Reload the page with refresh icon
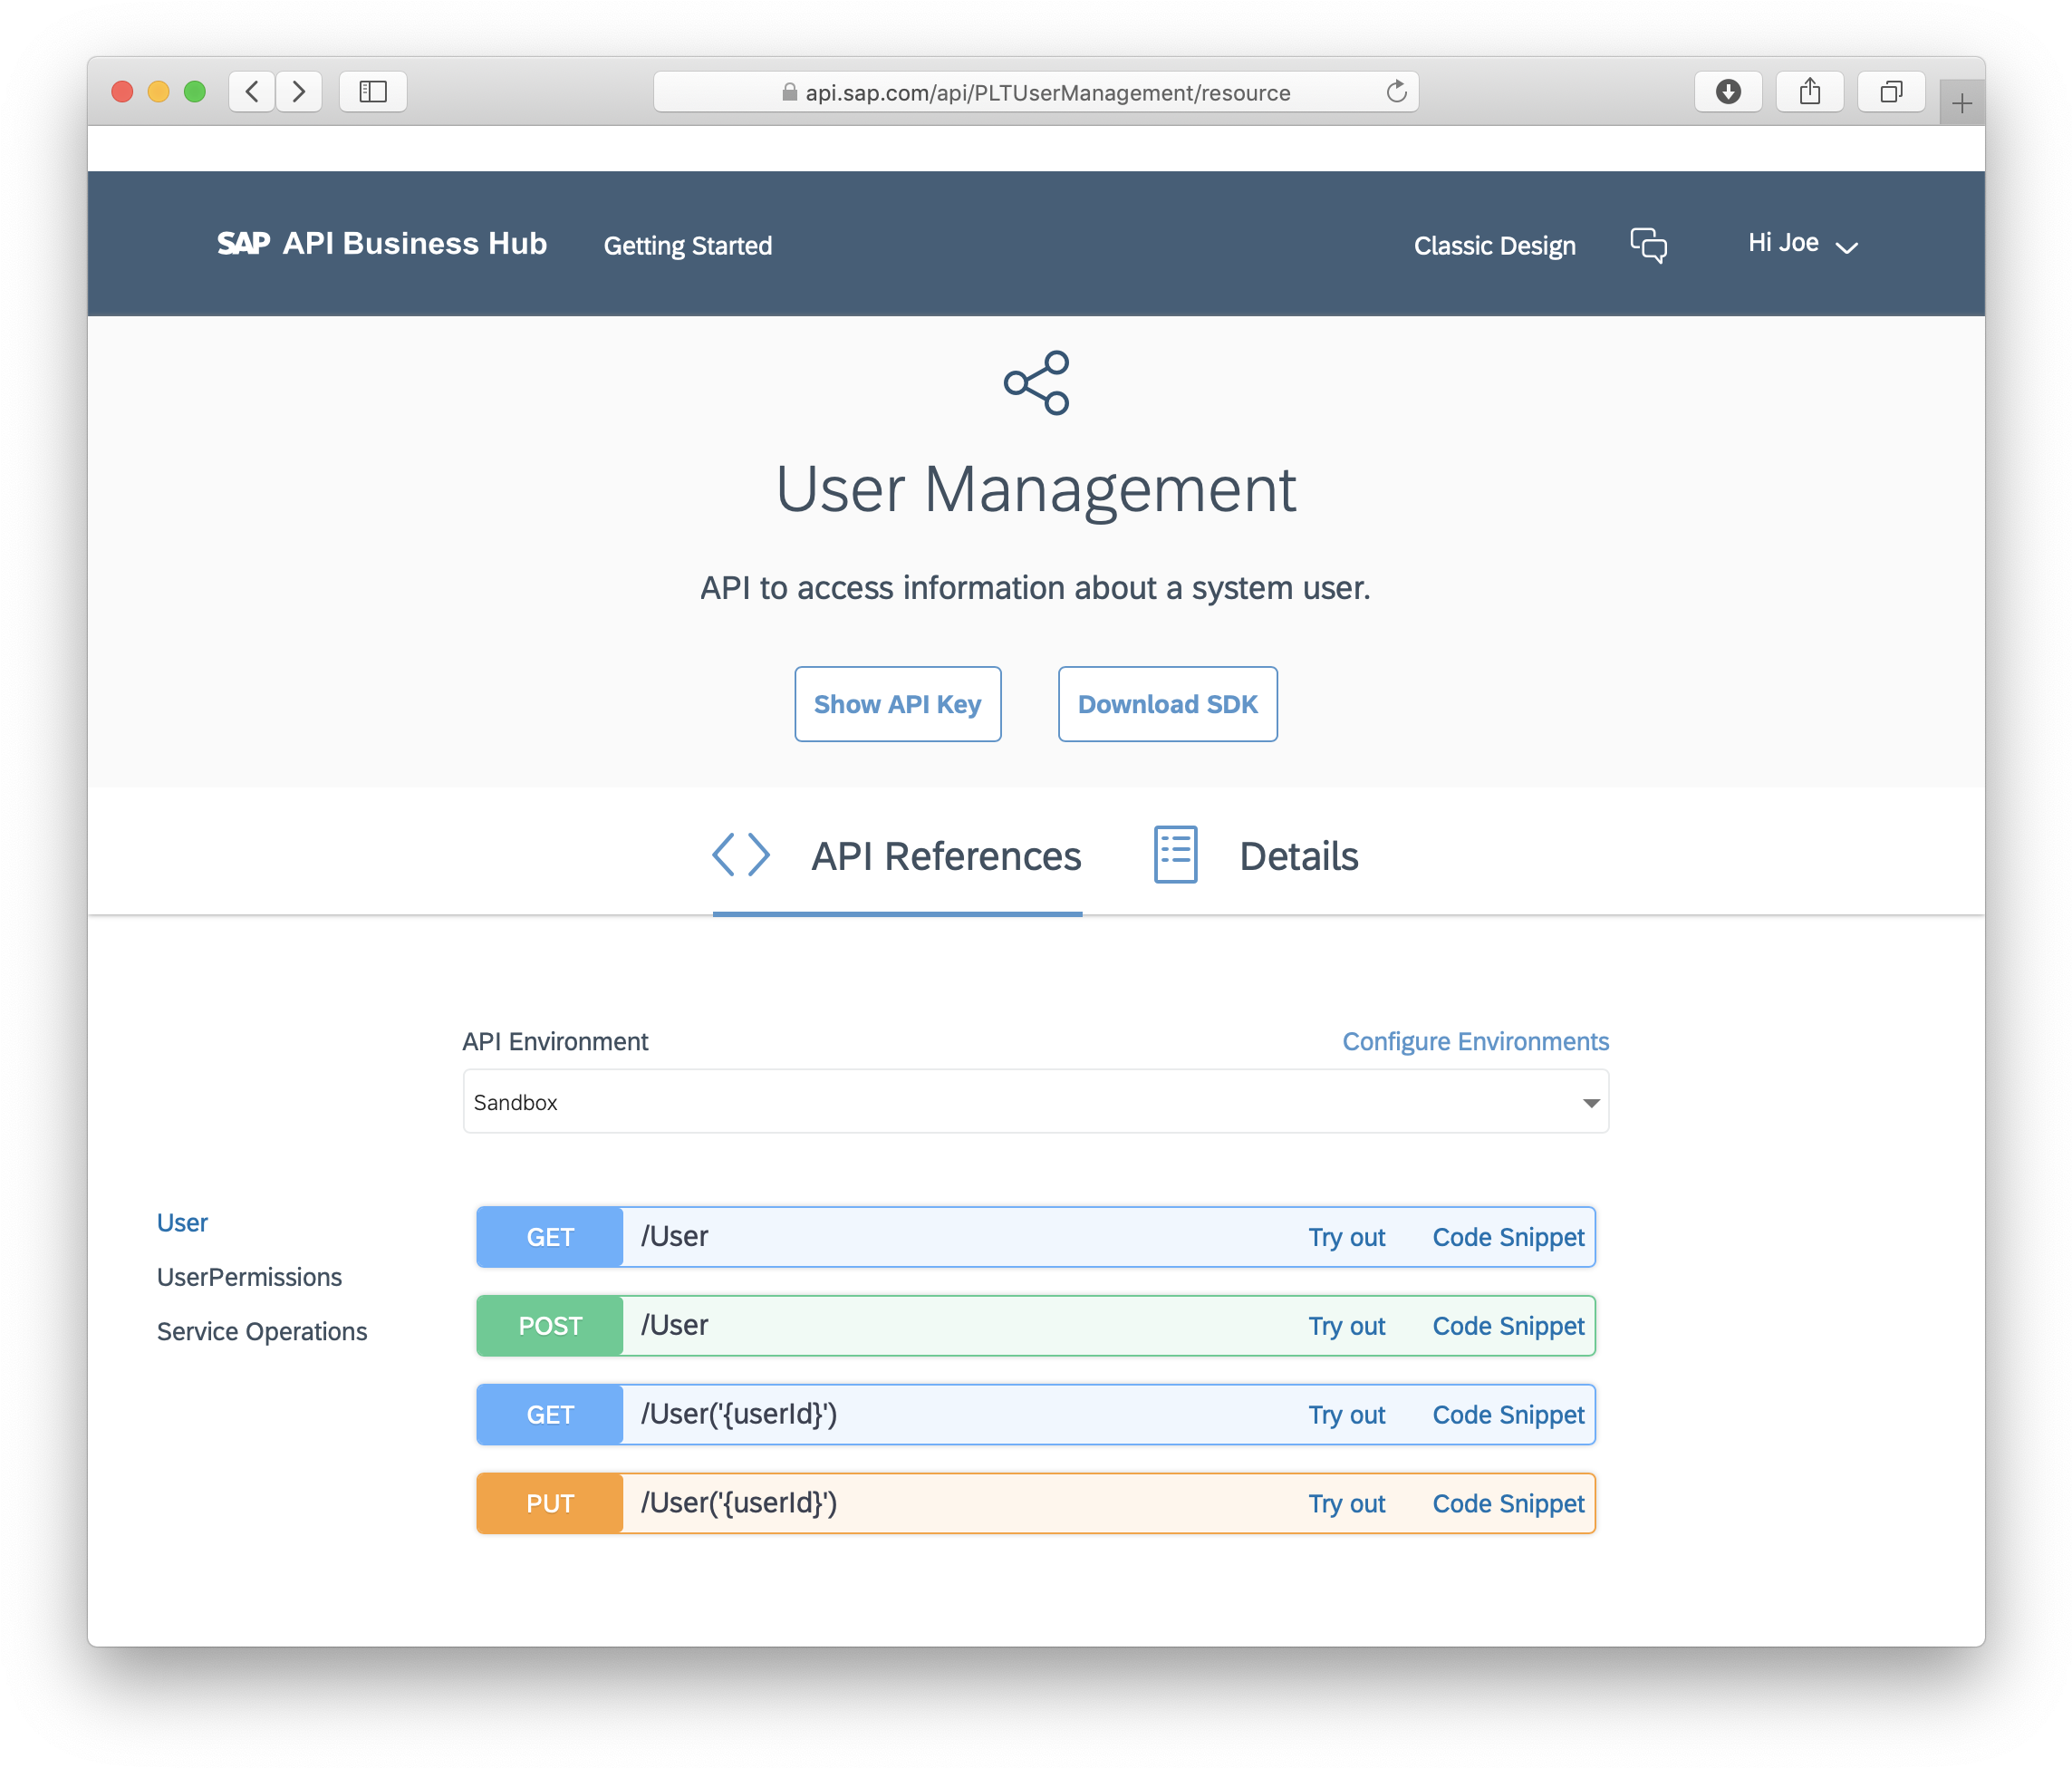The height and width of the screenshot is (1768, 2072). pyautogui.click(x=1396, y=92)
